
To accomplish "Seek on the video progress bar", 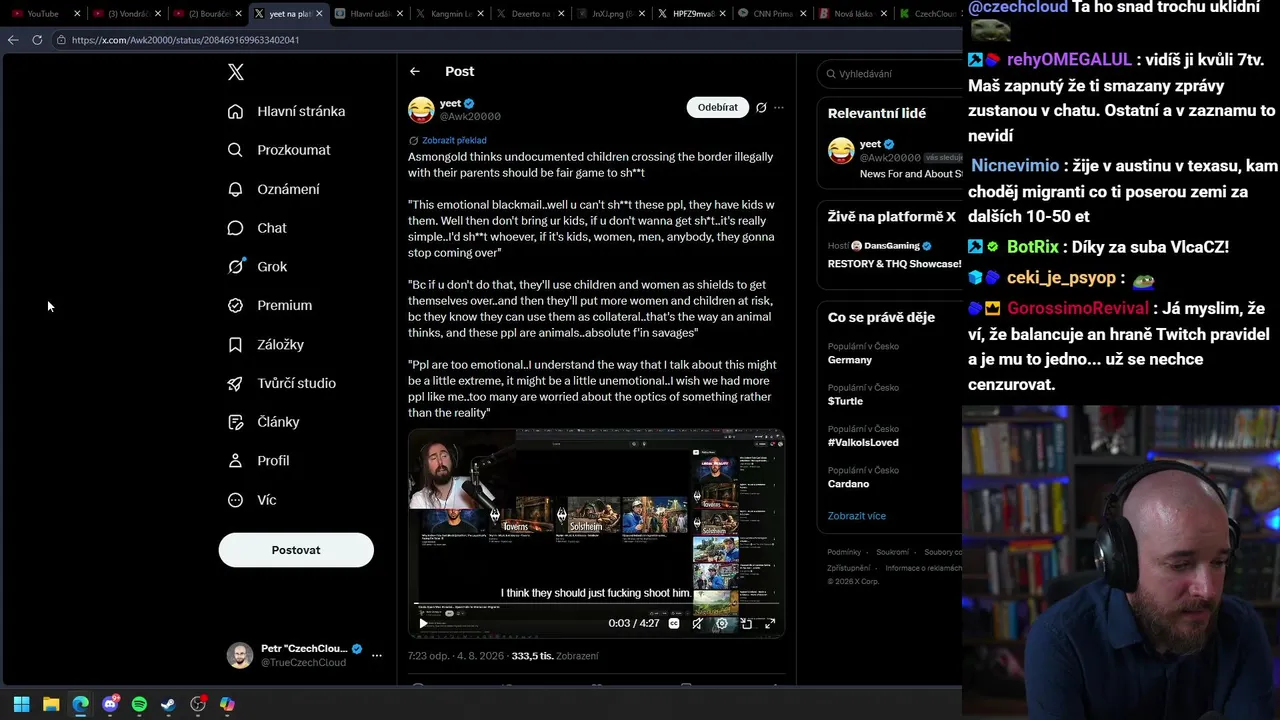I will [x=596, y=603].
